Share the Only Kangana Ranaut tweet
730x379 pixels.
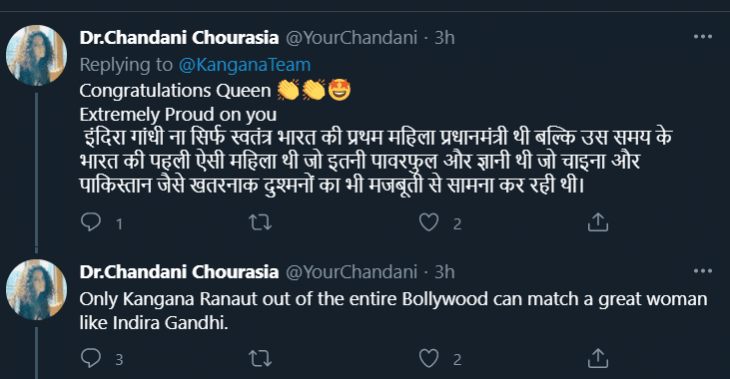point(598,359)
